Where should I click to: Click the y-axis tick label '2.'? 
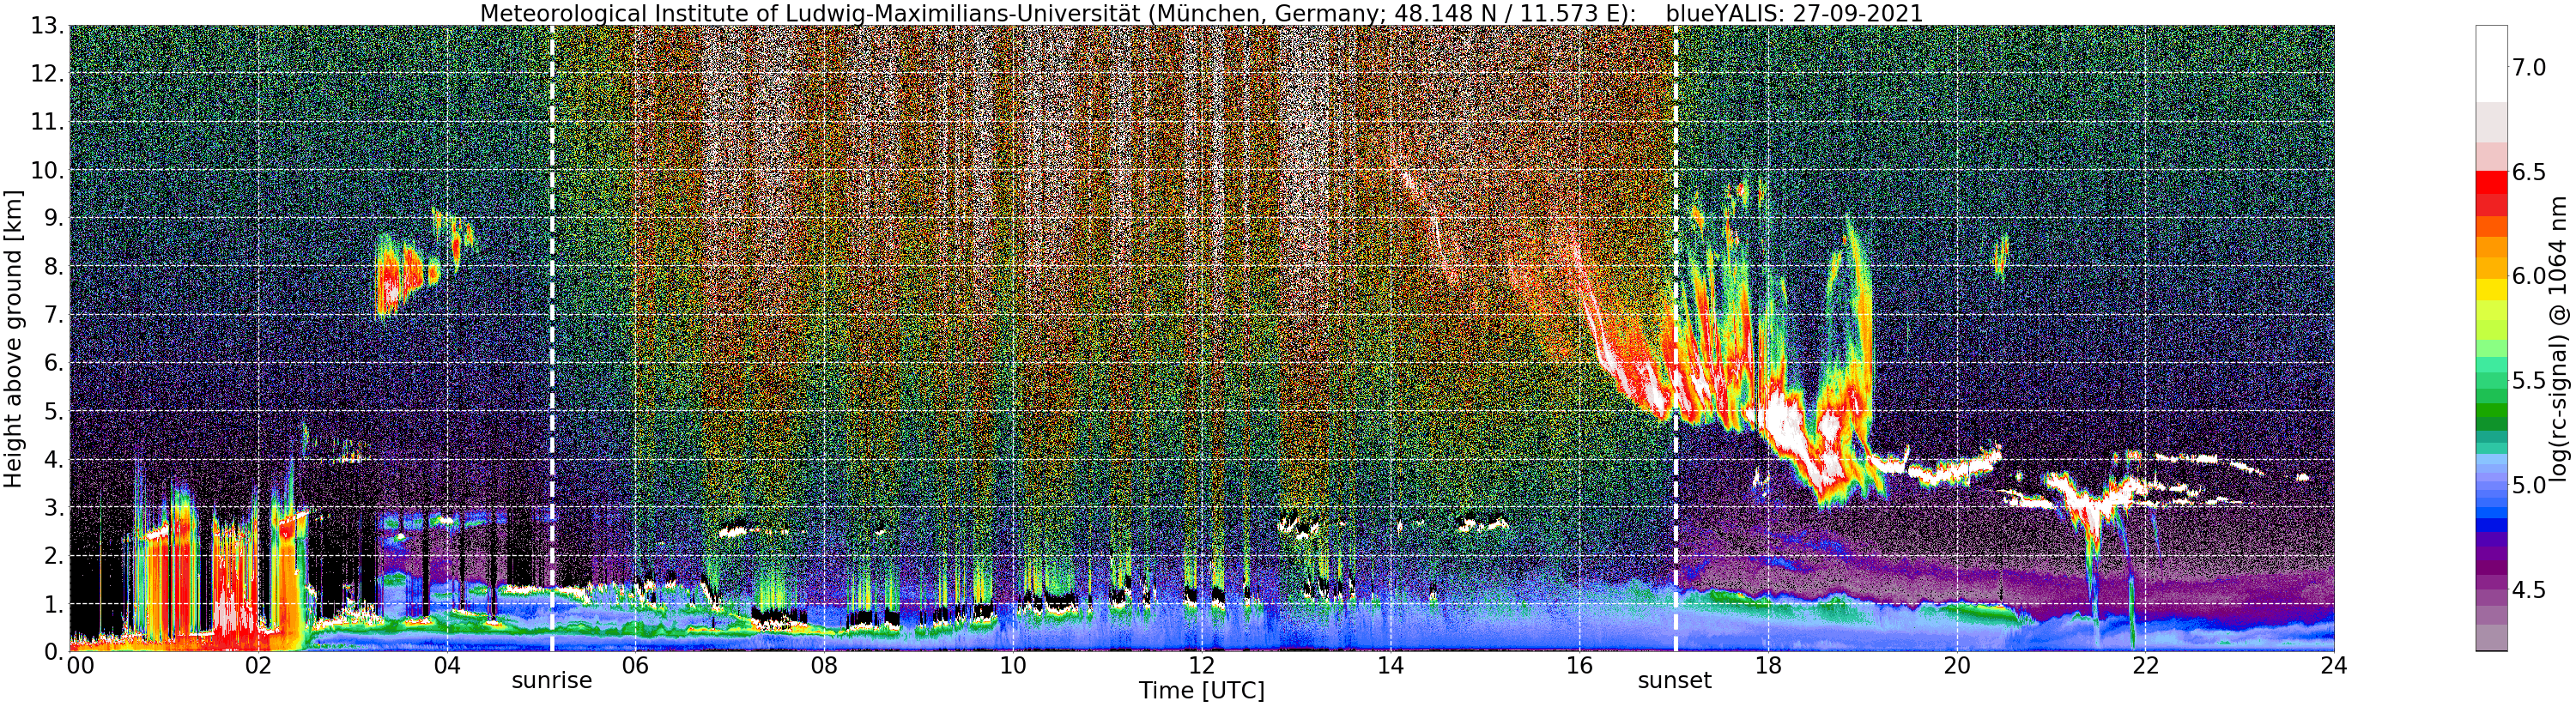(52, 556)
